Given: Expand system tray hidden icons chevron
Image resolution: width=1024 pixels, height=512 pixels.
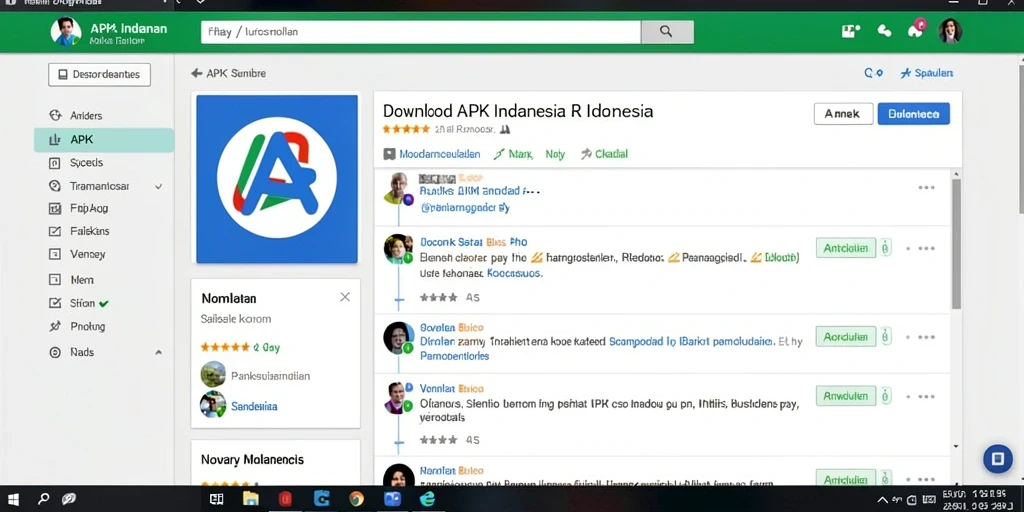Looking at the screenshot, I should pos(884,500).
